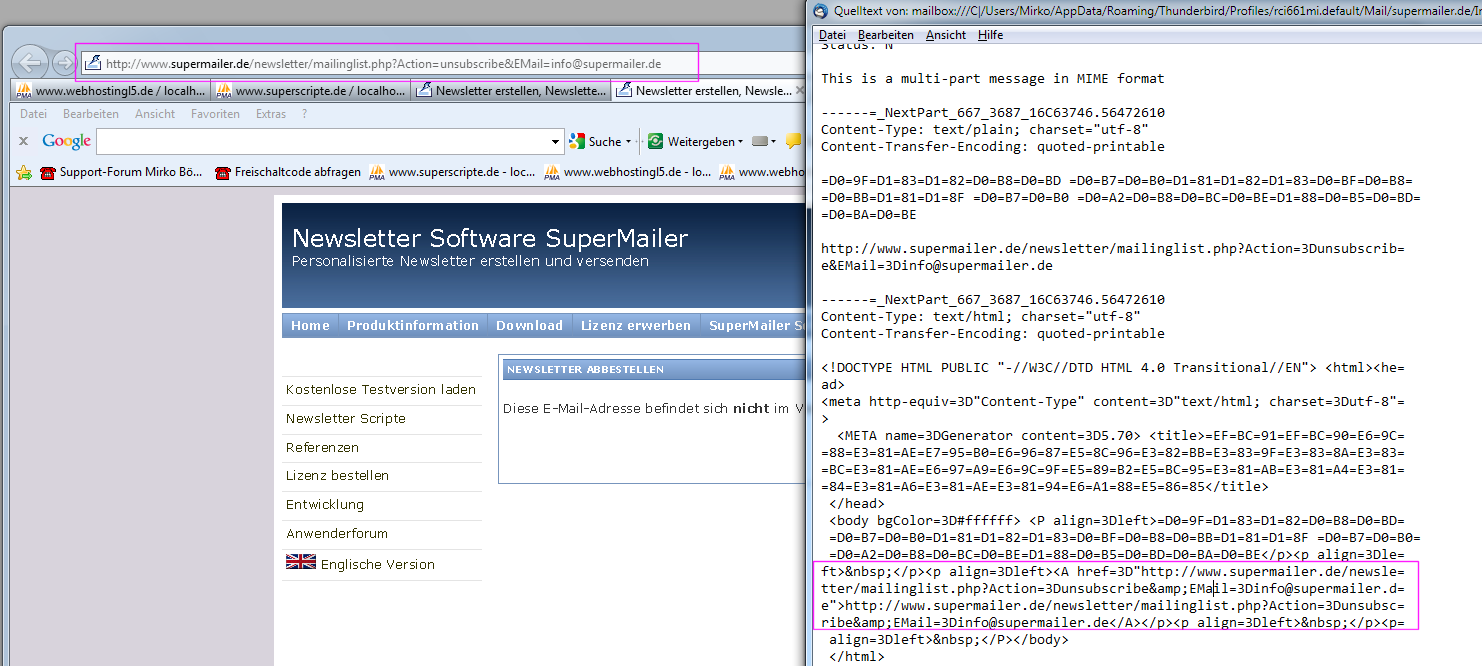The width and height of the screenshot is (1482, 666).
Task: Open Produktinformation in the site navigation
Action: click(413, 325)
